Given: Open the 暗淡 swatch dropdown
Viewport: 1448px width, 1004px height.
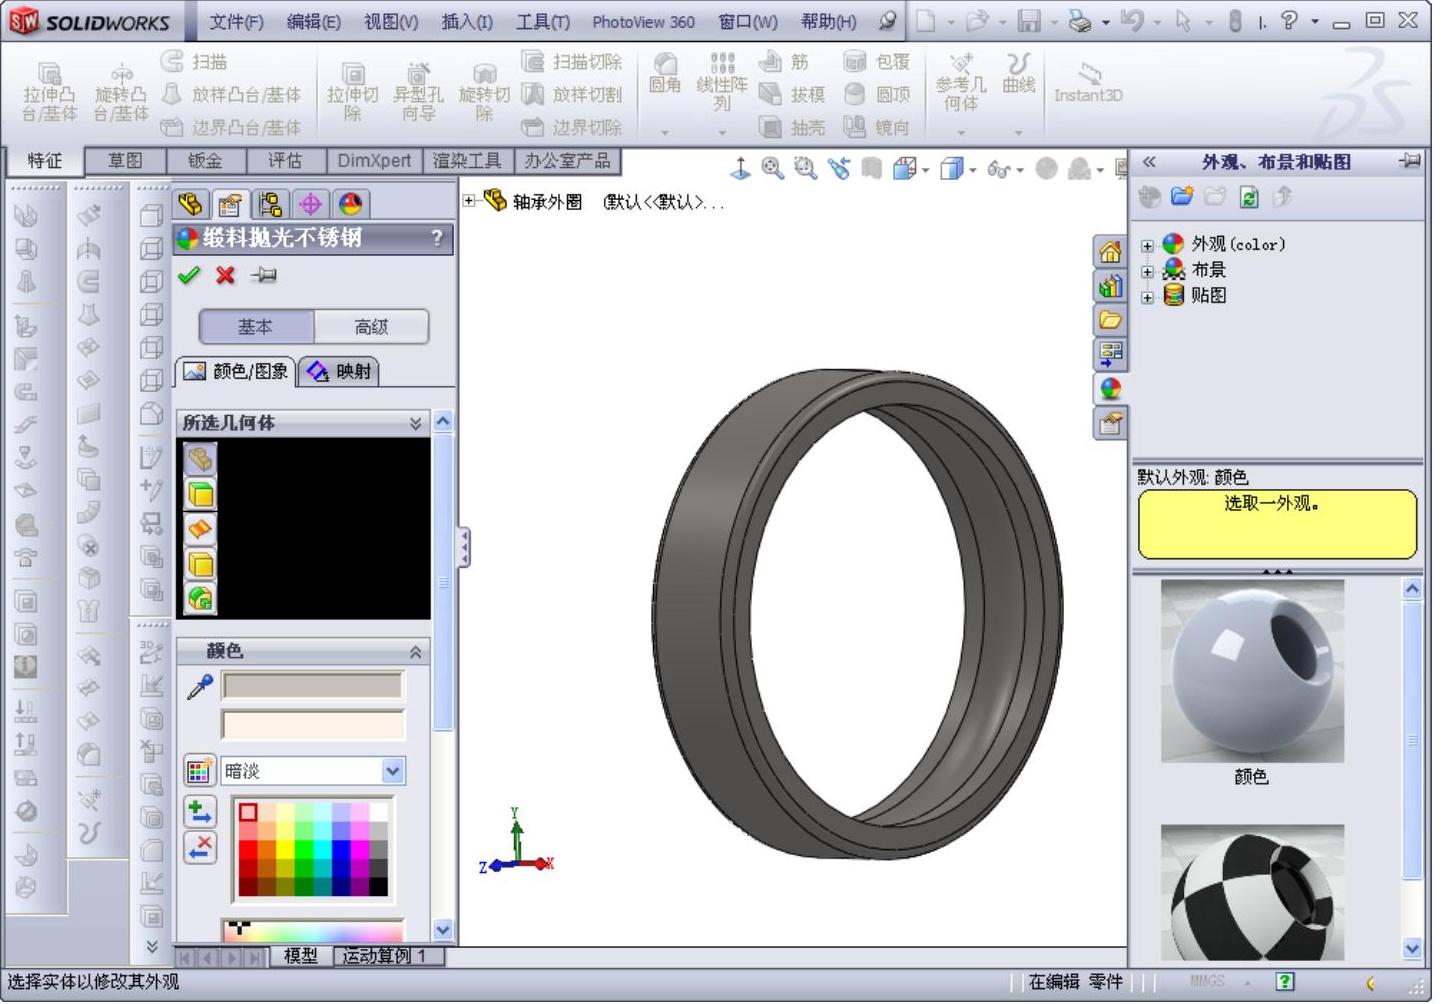Looking at the screenshot, I should tap(393, 771).
